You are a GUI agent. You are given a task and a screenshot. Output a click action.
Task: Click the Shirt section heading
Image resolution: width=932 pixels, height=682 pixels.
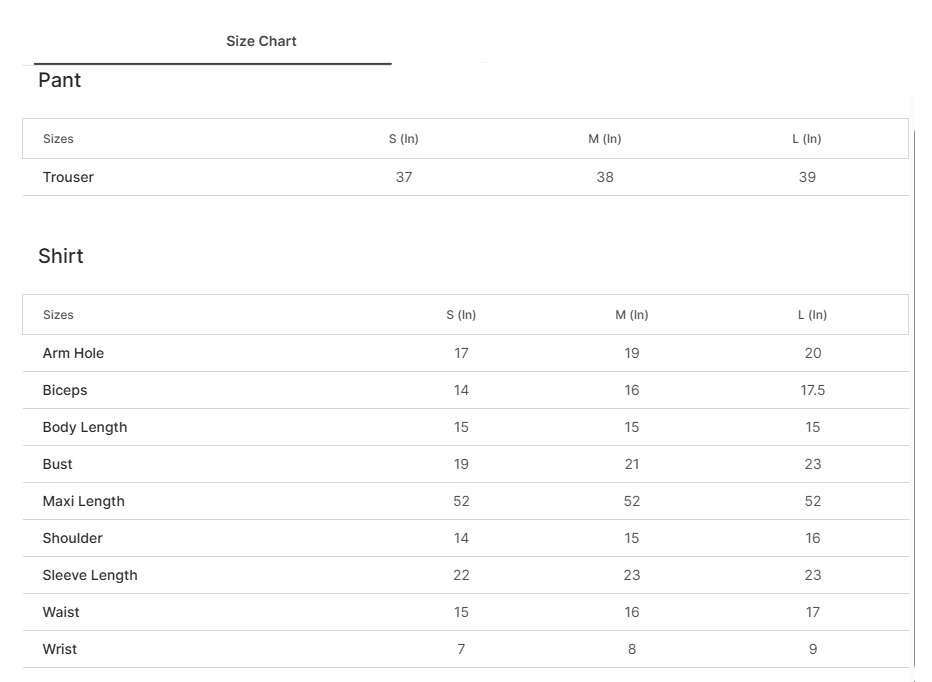[x=61, y=256]
